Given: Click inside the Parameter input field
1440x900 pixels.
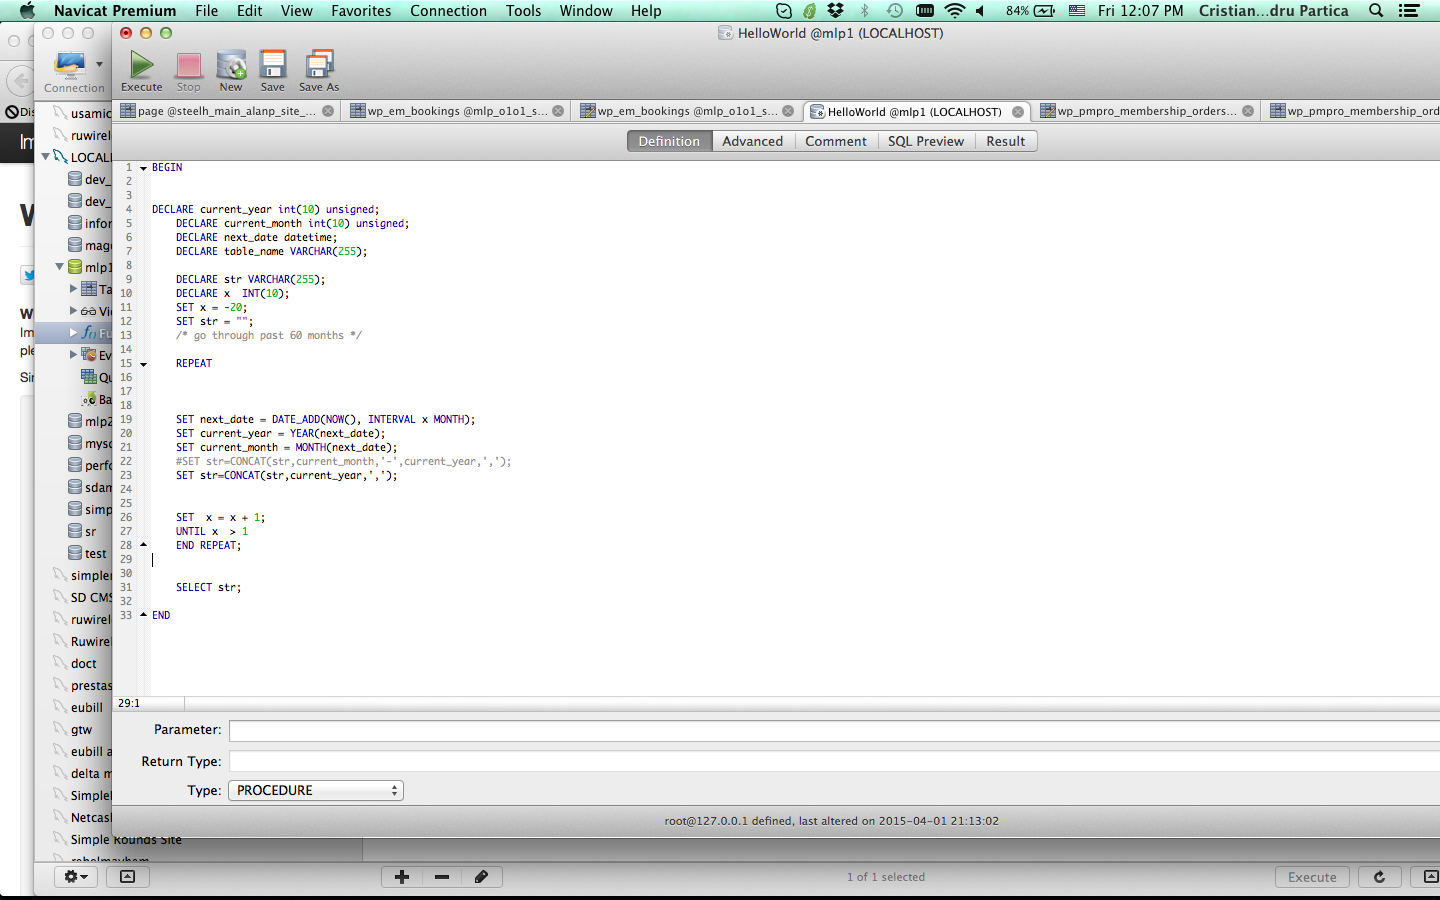Looking at the screenshot, I should point(834,730).
